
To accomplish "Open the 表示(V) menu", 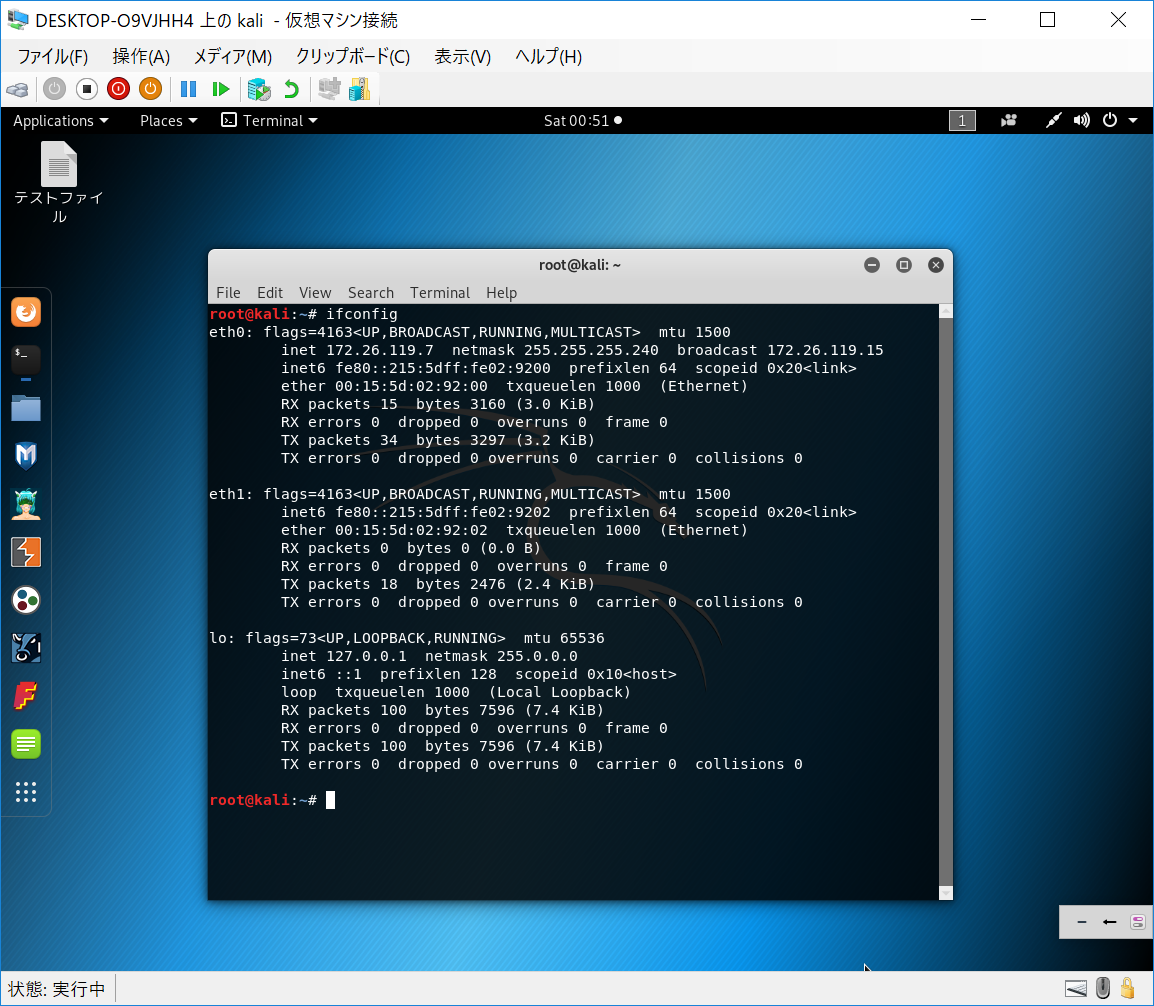I will tap(462, 56).
